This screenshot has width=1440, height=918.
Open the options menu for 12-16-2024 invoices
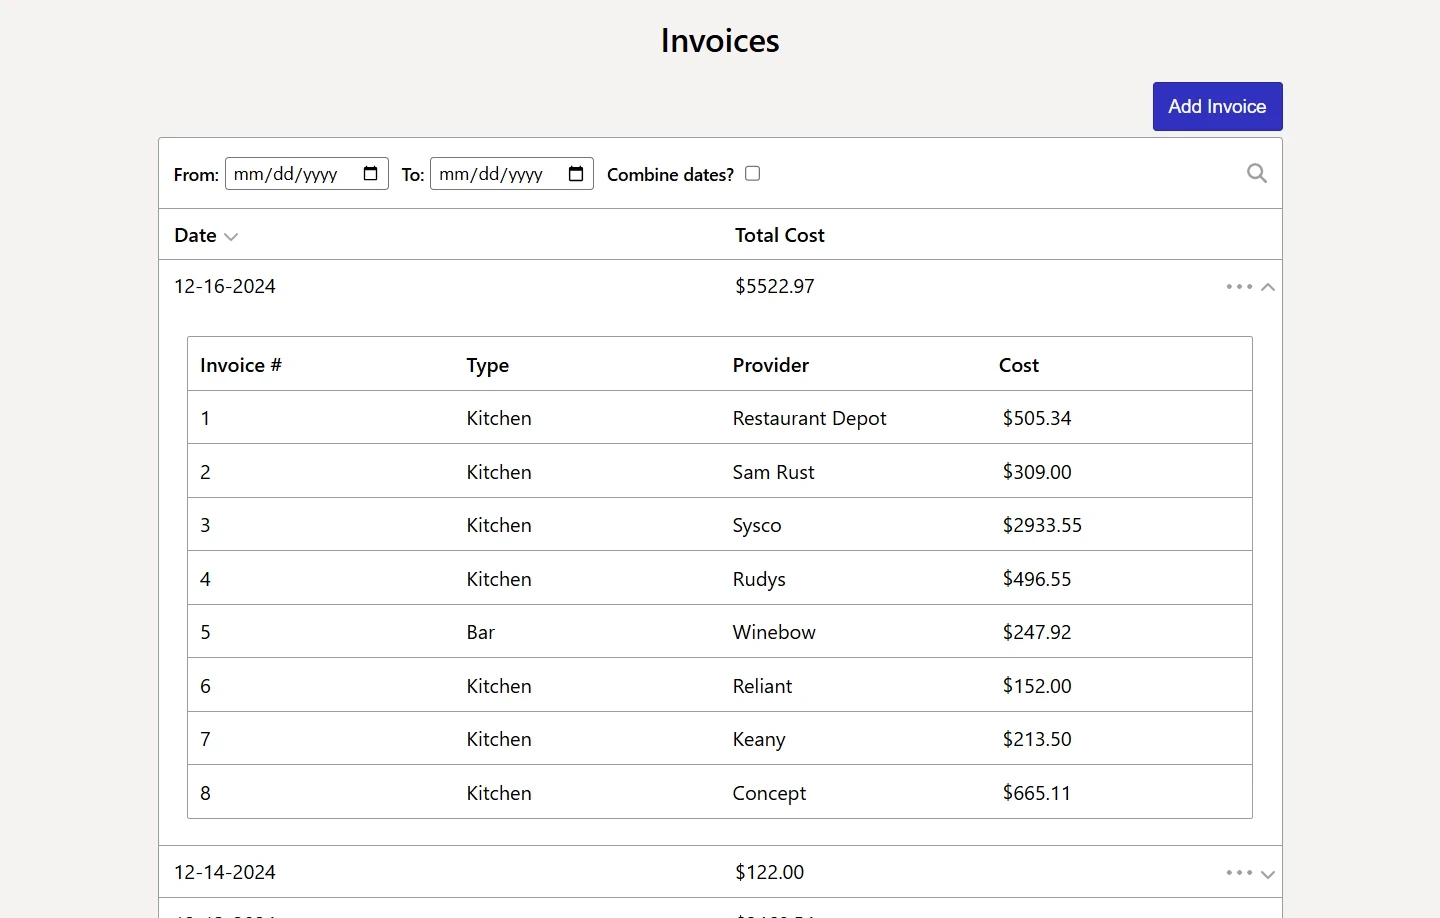point(1238,286)
